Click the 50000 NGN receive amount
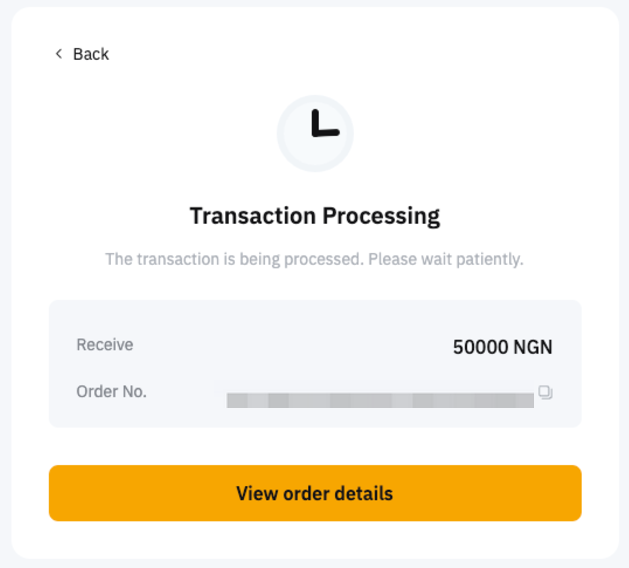 502,347
